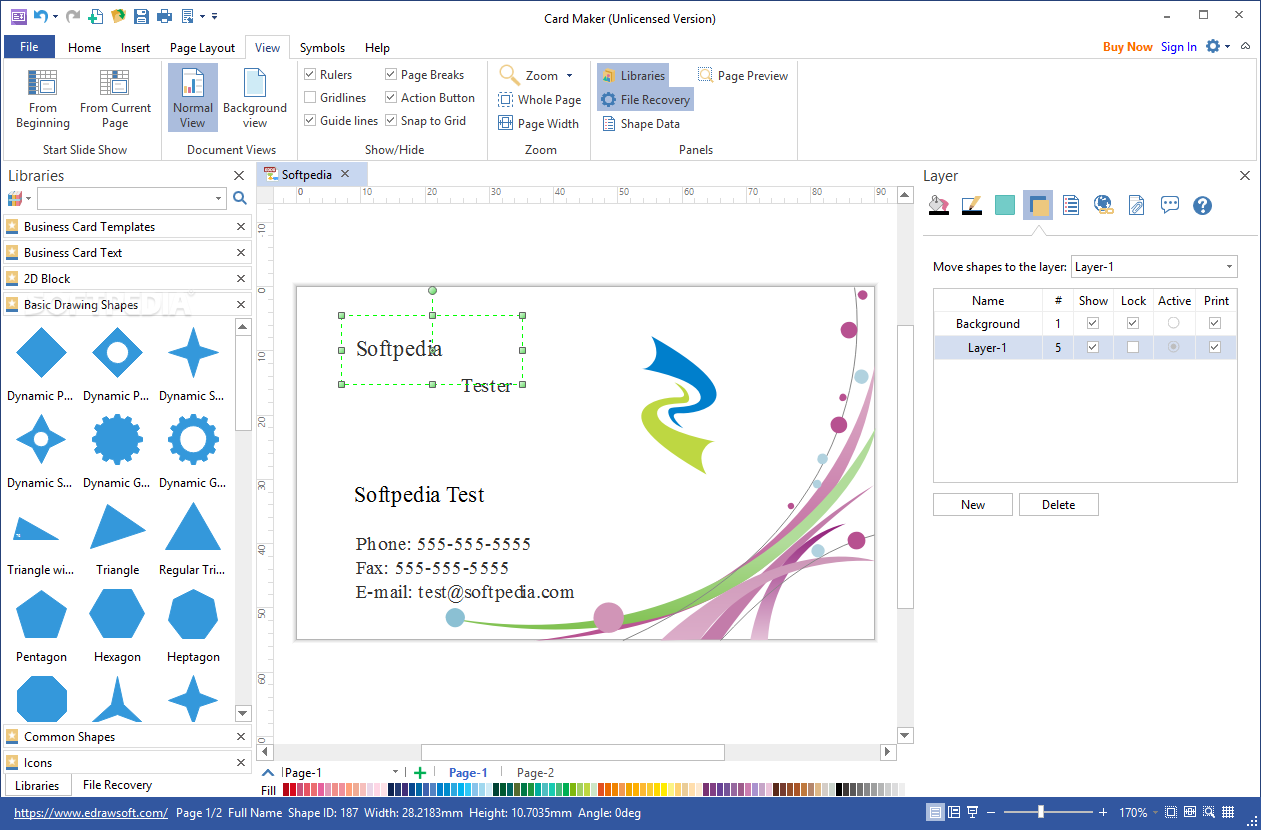This screenshot has height=830, width=1261.
Task: Switch to Normal View
Action: (x=193, y=99)
